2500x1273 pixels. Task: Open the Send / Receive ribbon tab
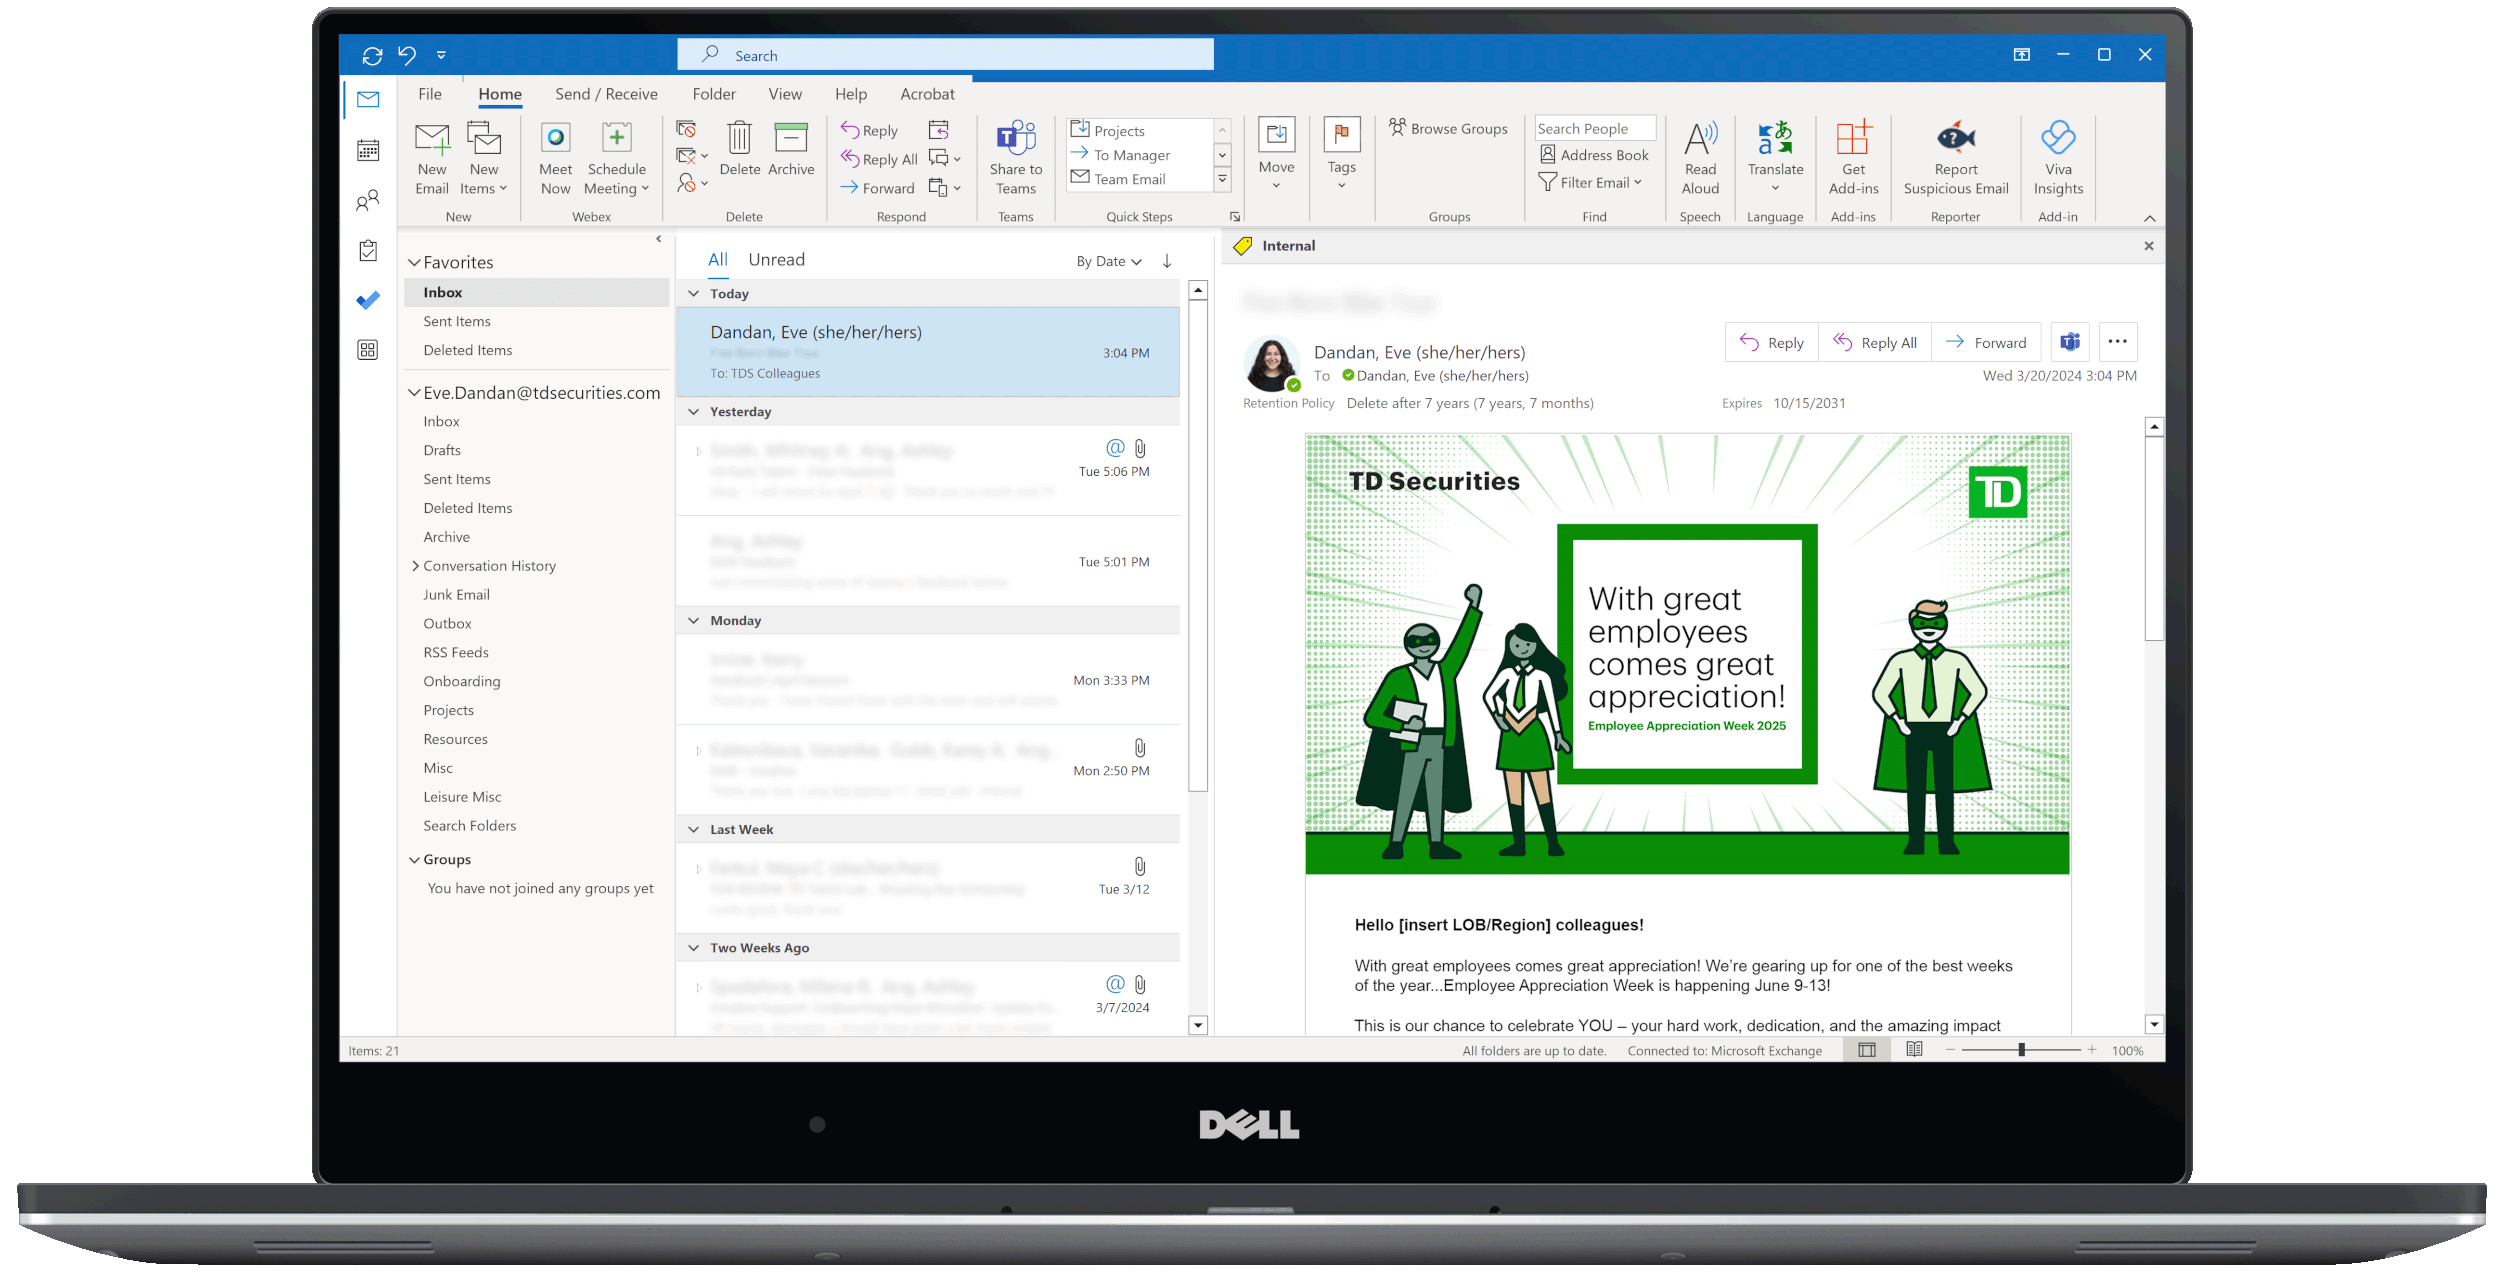(606, 94)
